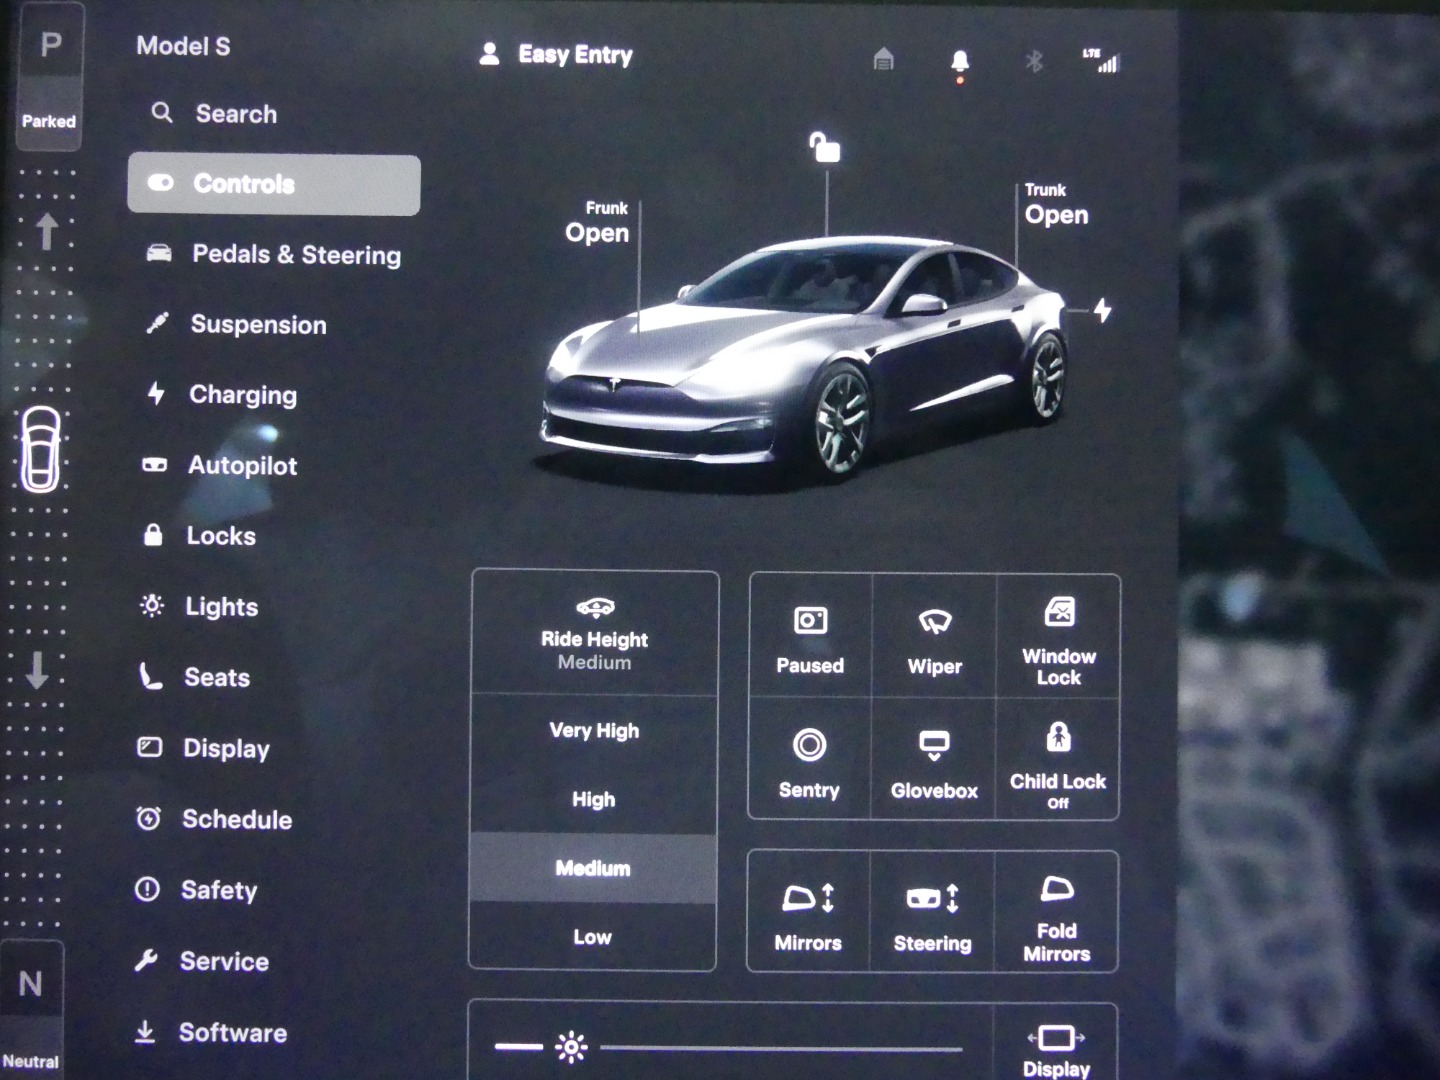Tap the Bluetooth status icon

point(1034,62)
